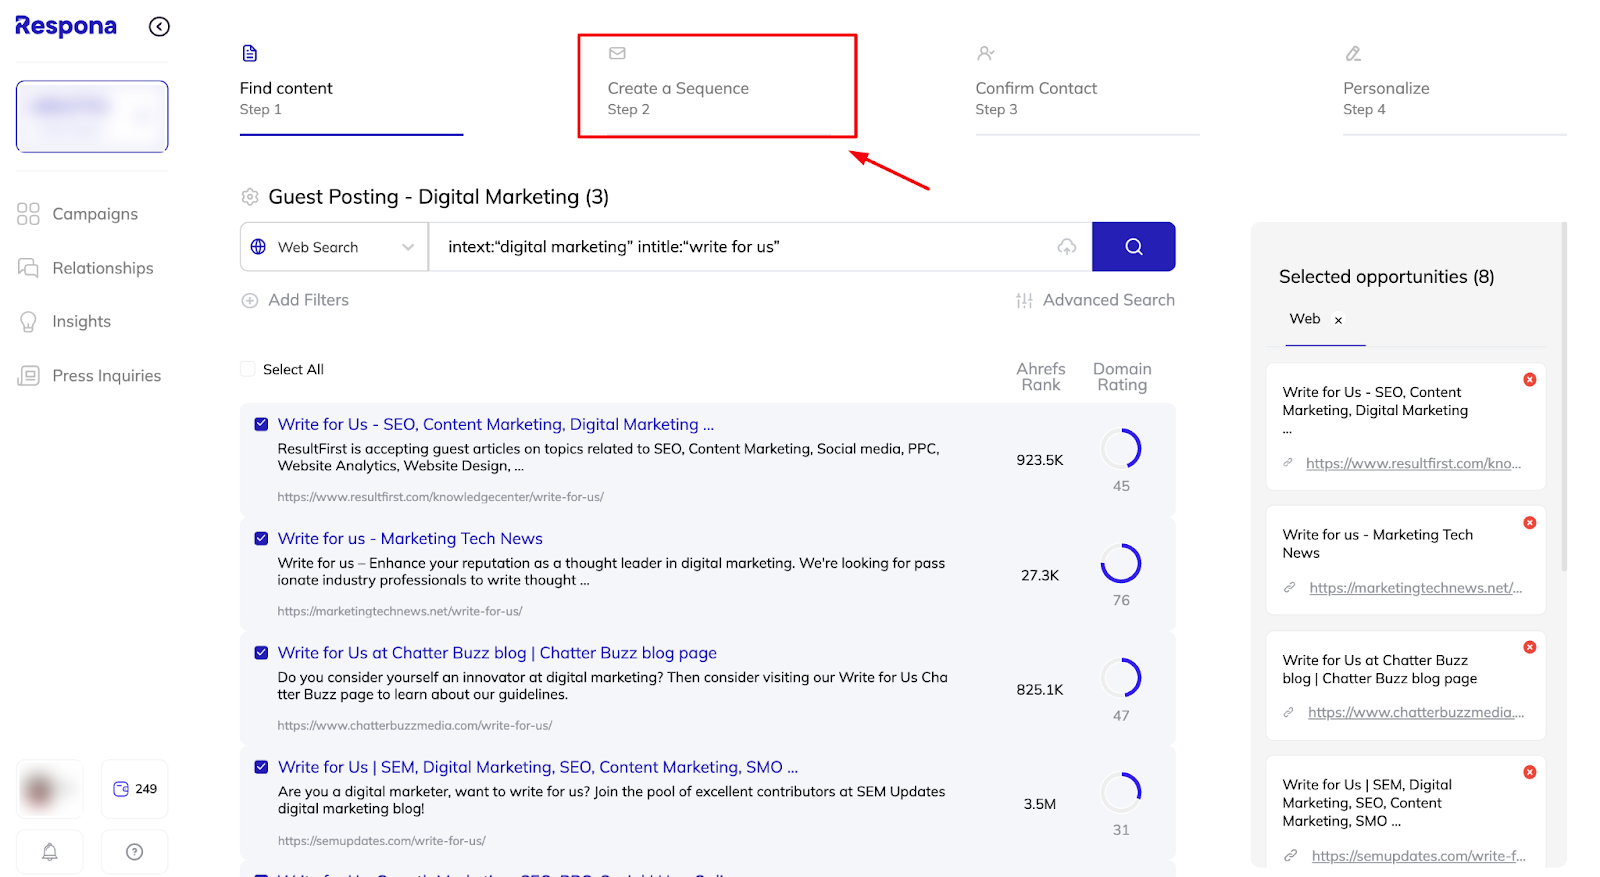Uncheck the ResultFirst SEO result checkbox
The height and width of the screenshot is (877, 1600).
coord(261,424)
